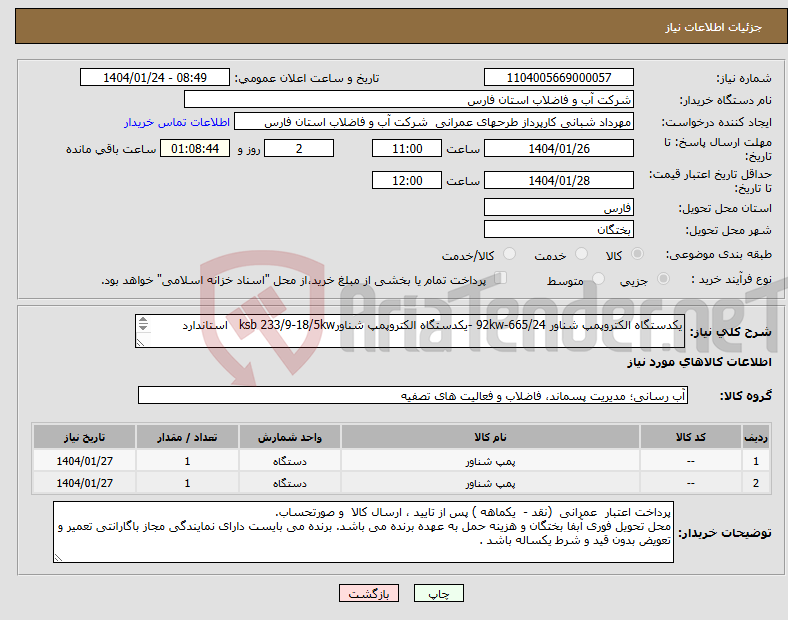
Task: Click the buyer organization name field
Action: pyautogui.click(x=409, y=99)
